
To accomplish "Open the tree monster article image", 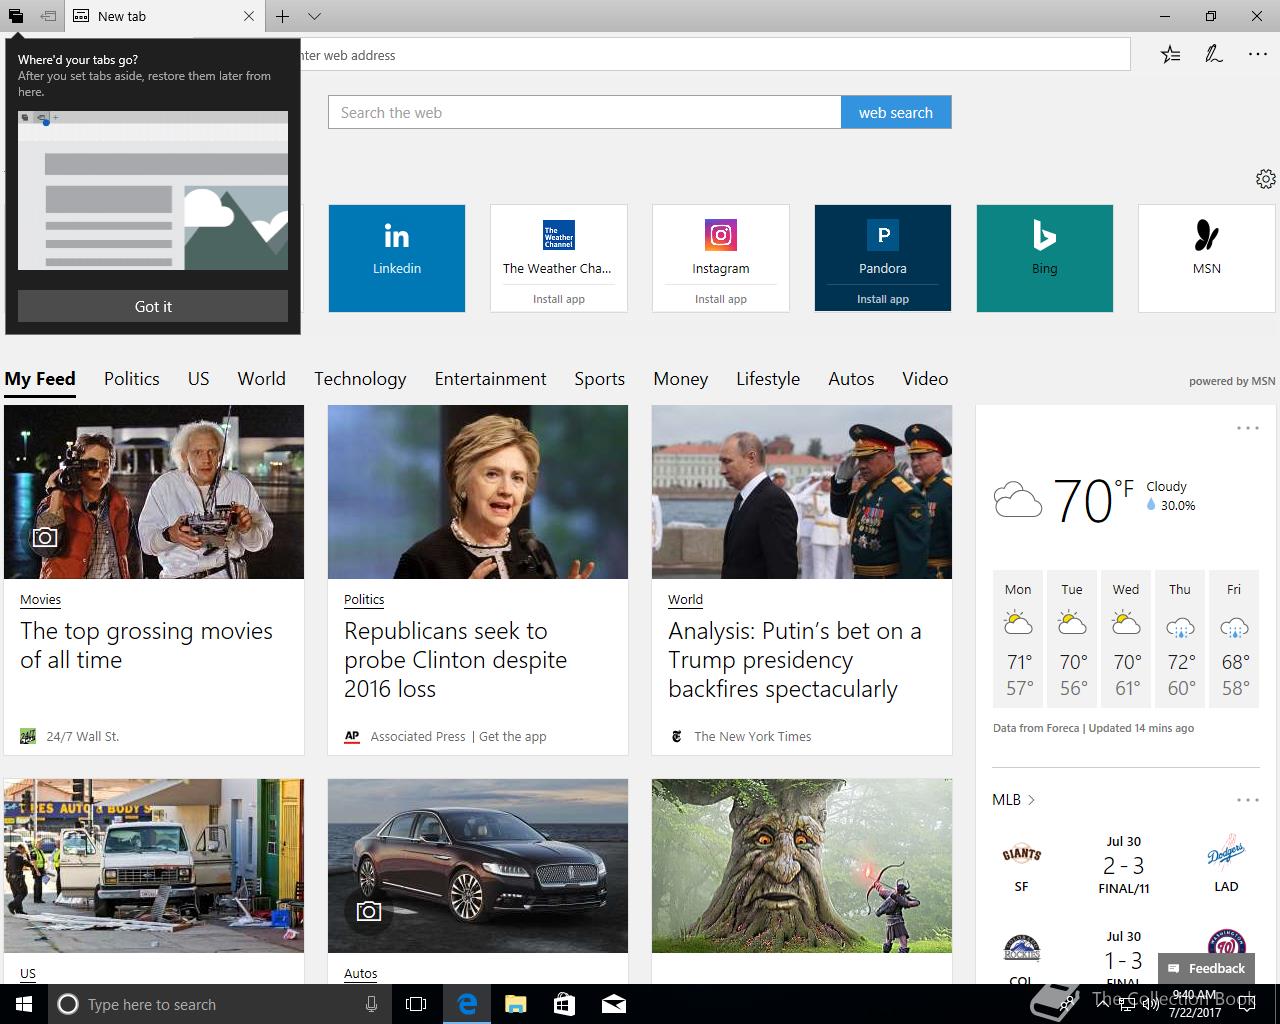I will 802,866.
